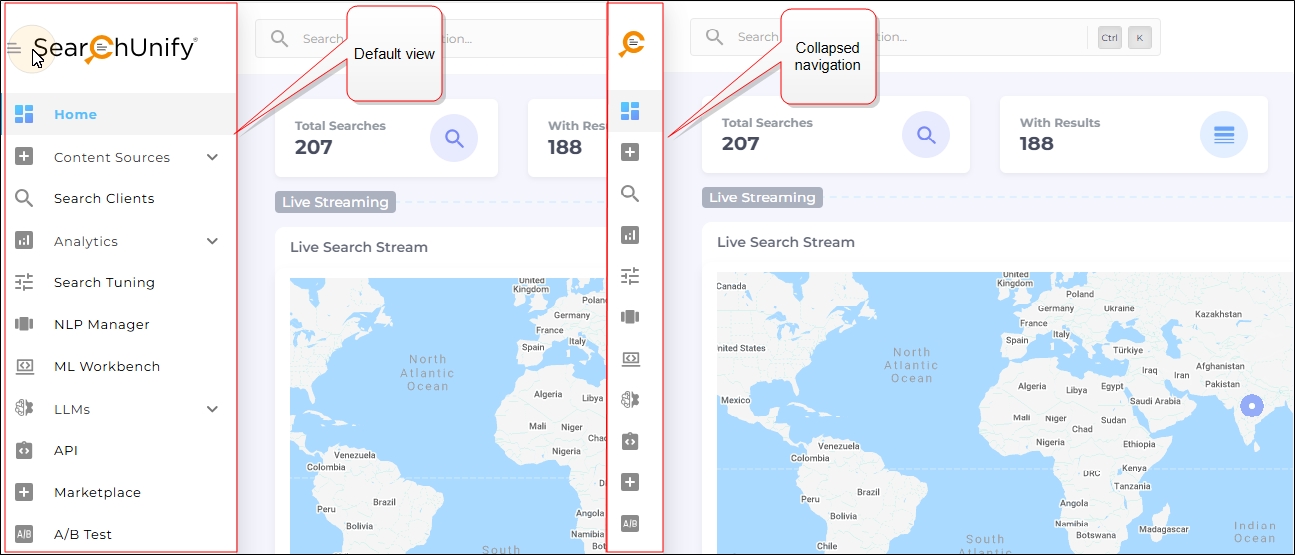Open Search Clients magnifier in collapsed navigation
This screenshot has width=1295, height=555.
630,193
